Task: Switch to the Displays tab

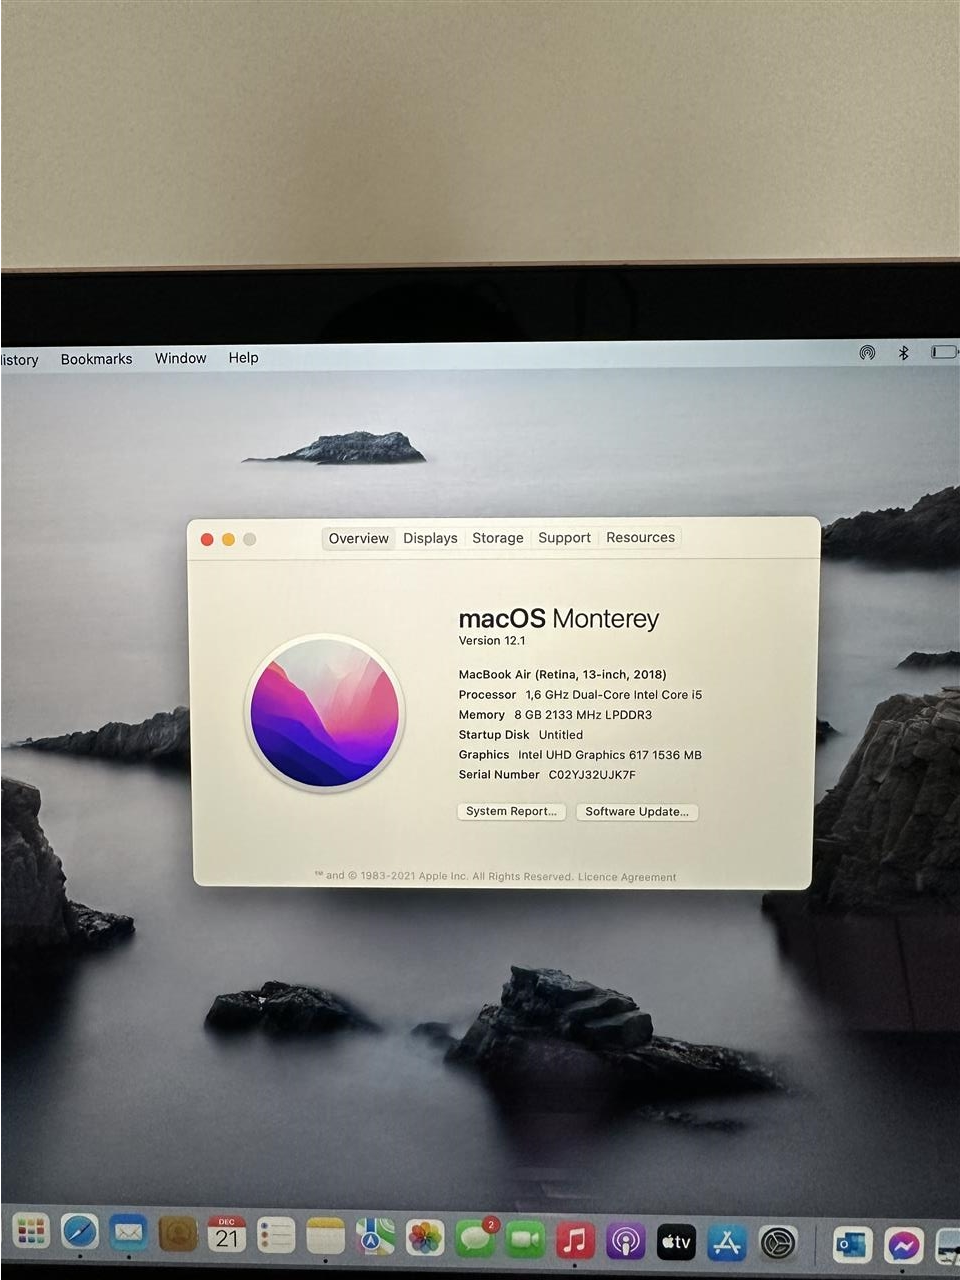Action: pyautogui.click(x=430, y=538)
